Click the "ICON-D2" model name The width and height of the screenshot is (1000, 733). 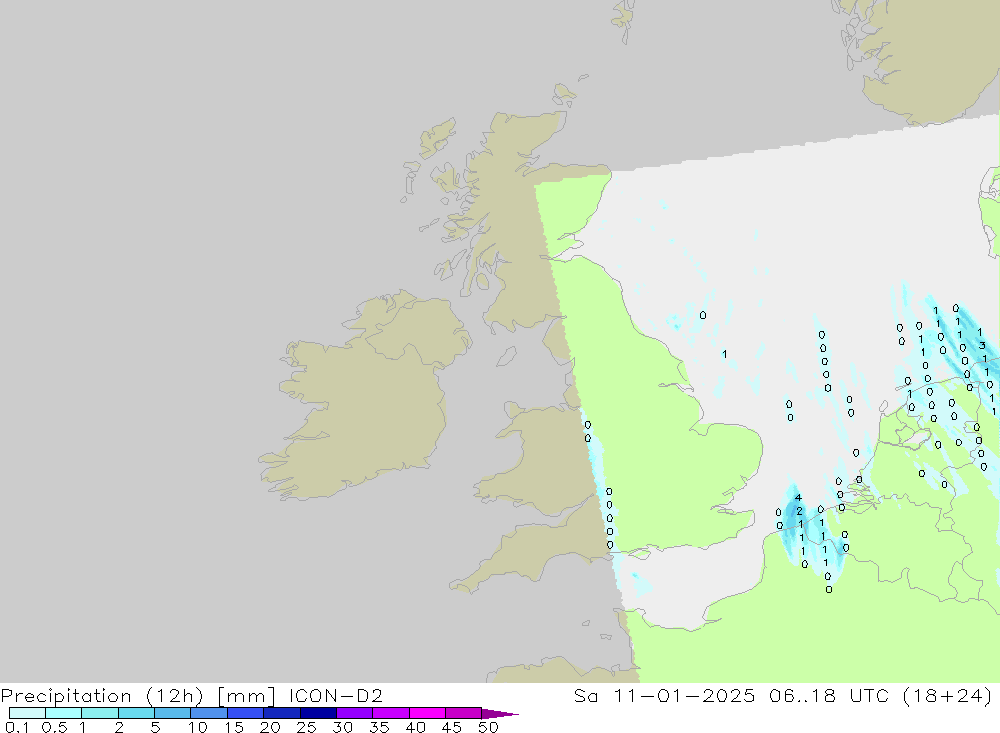click(335, 695)
